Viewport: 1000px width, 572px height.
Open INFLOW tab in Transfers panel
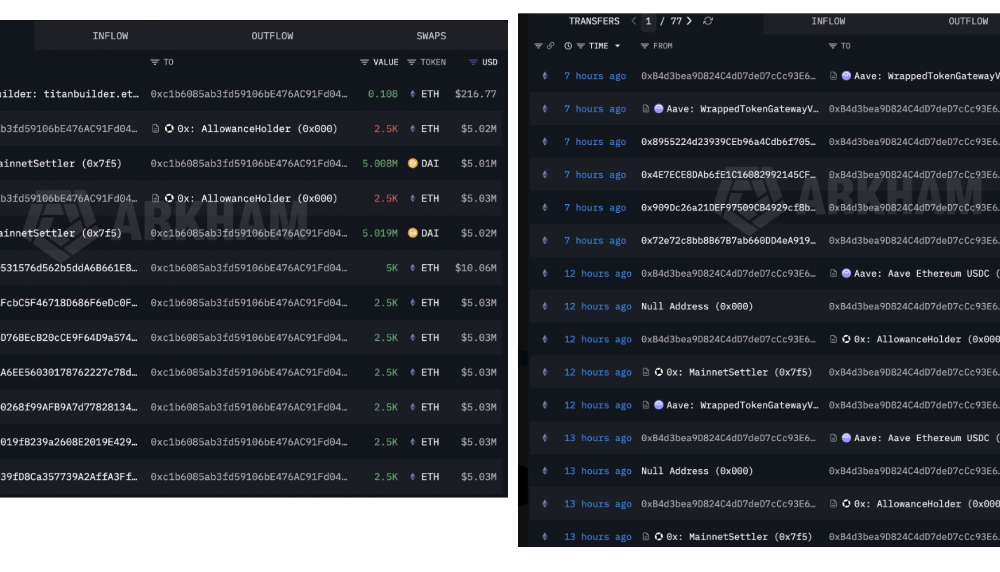[x=828, y=21]
